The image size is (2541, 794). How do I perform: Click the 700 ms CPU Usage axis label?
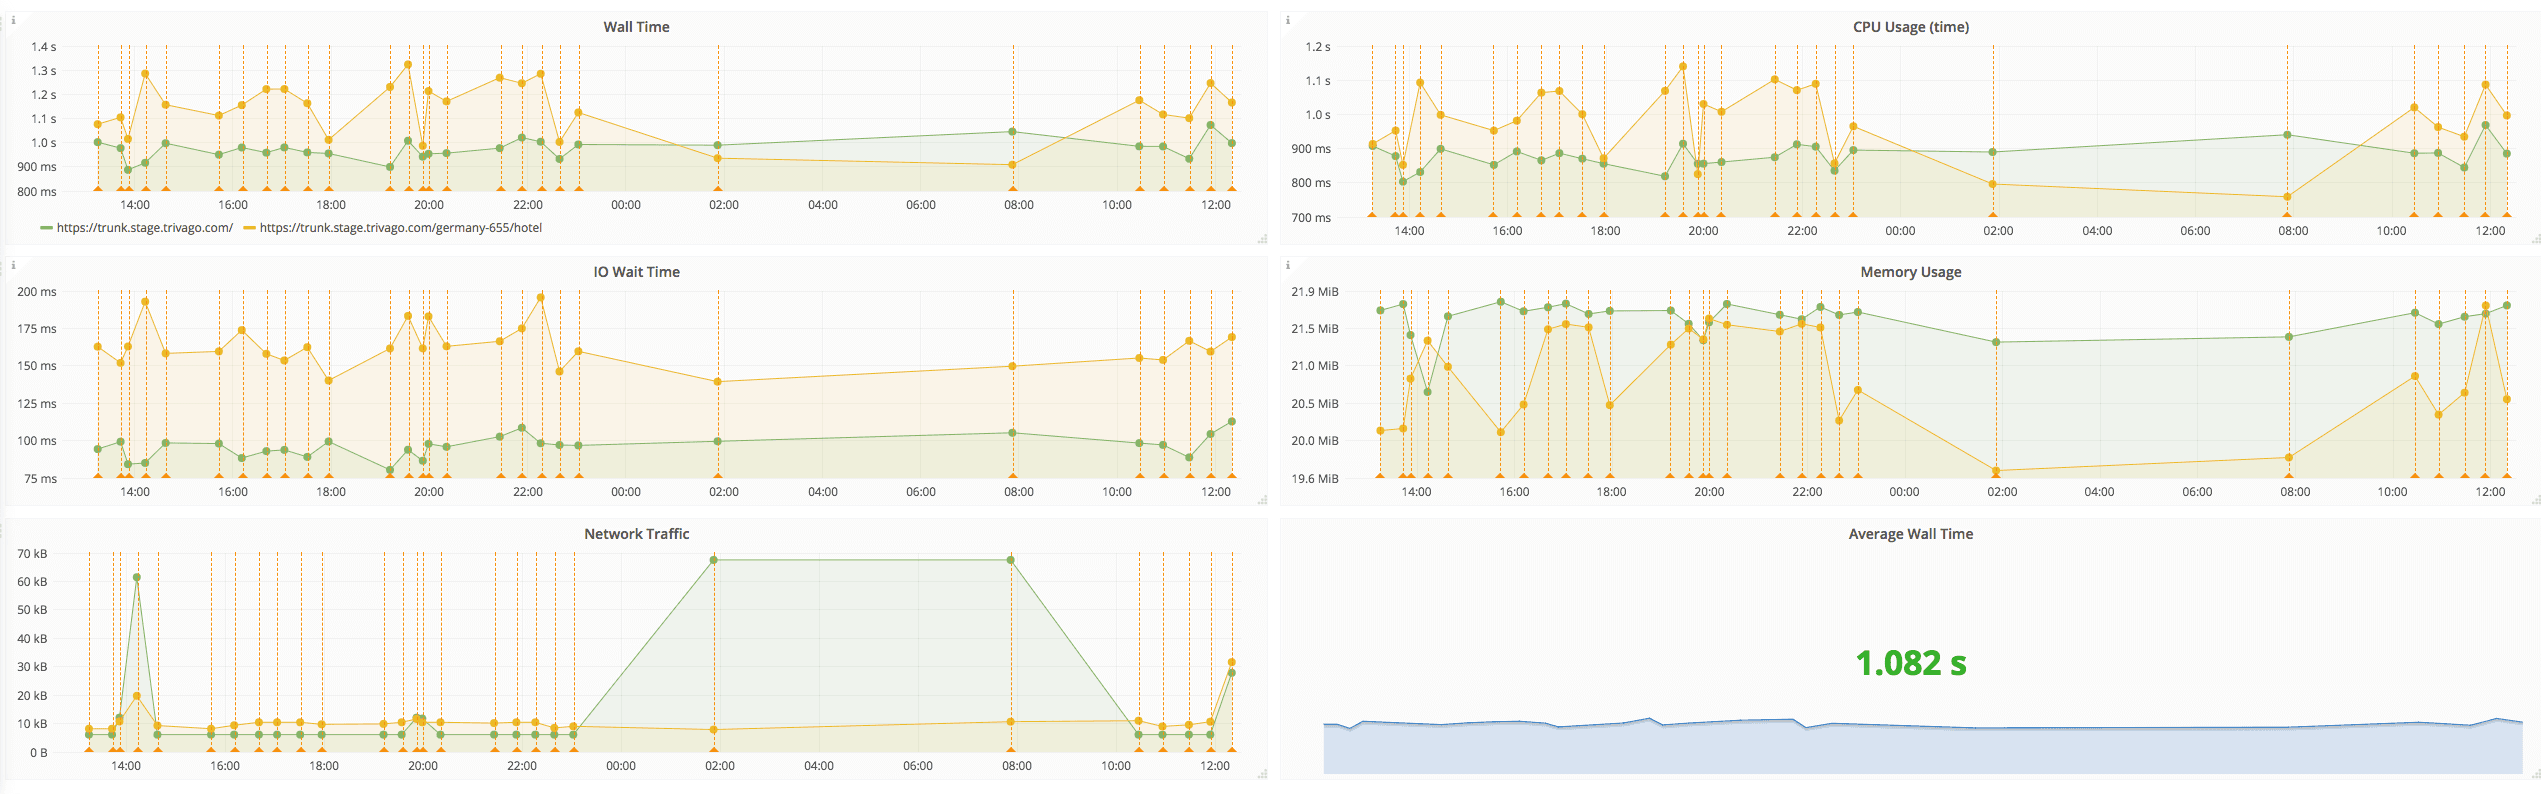(1311, 218)
